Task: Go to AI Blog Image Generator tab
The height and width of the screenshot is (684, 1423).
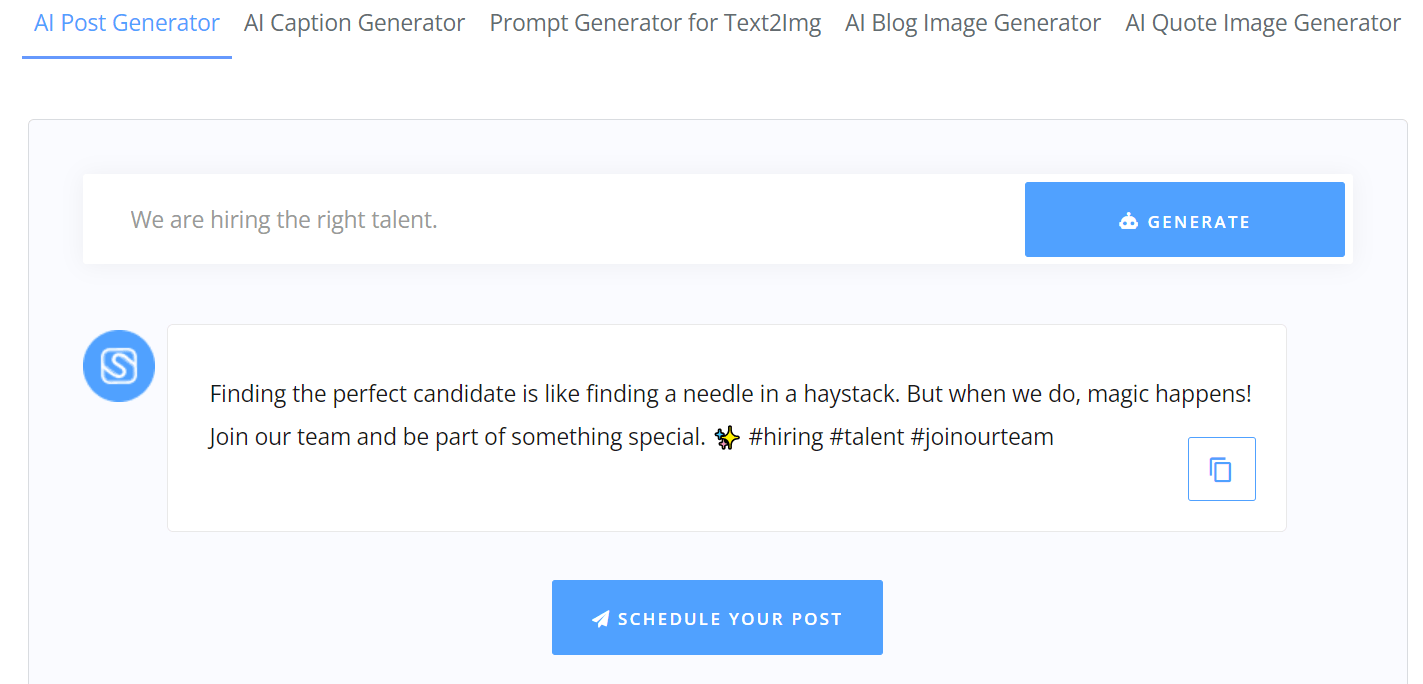Action: pos(973,23)
